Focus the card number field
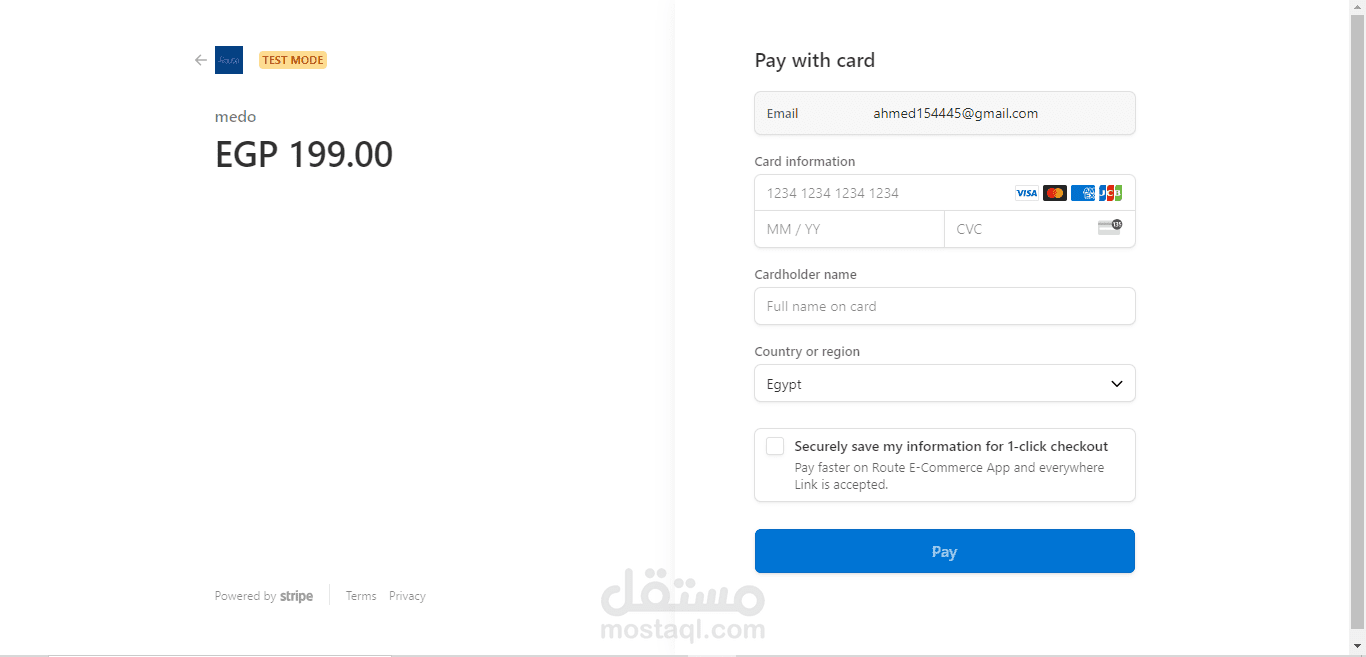Viewport: 1366px width, 657px height. tap(880, 193)
